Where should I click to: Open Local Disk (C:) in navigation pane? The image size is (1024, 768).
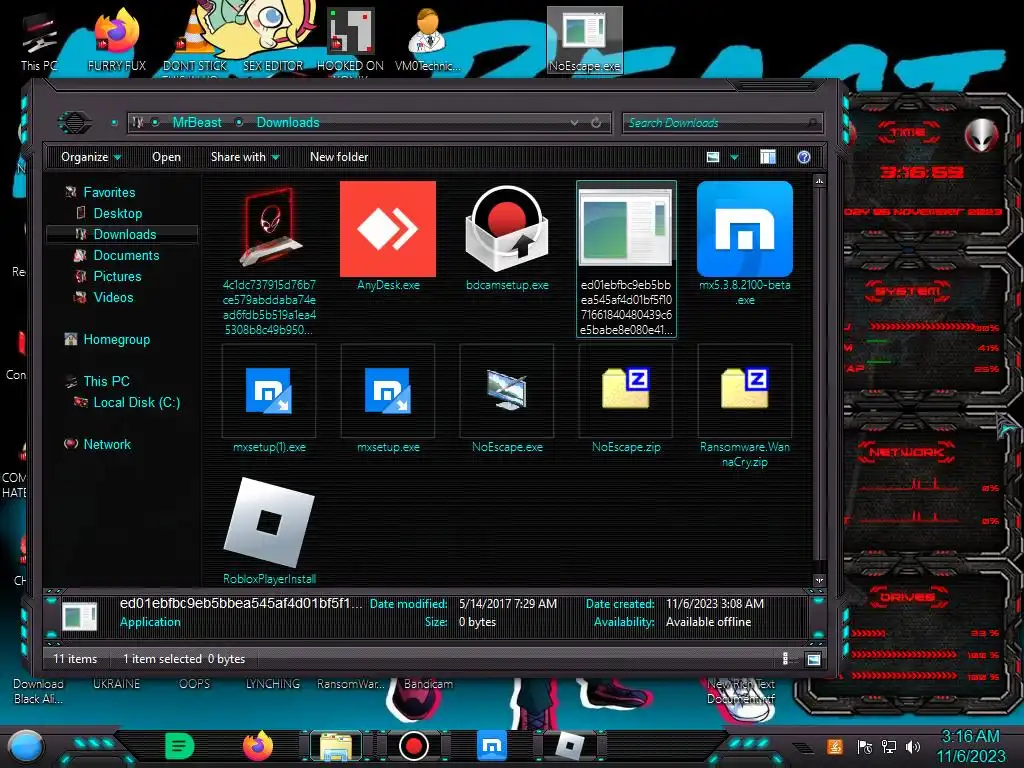[136, 402]
